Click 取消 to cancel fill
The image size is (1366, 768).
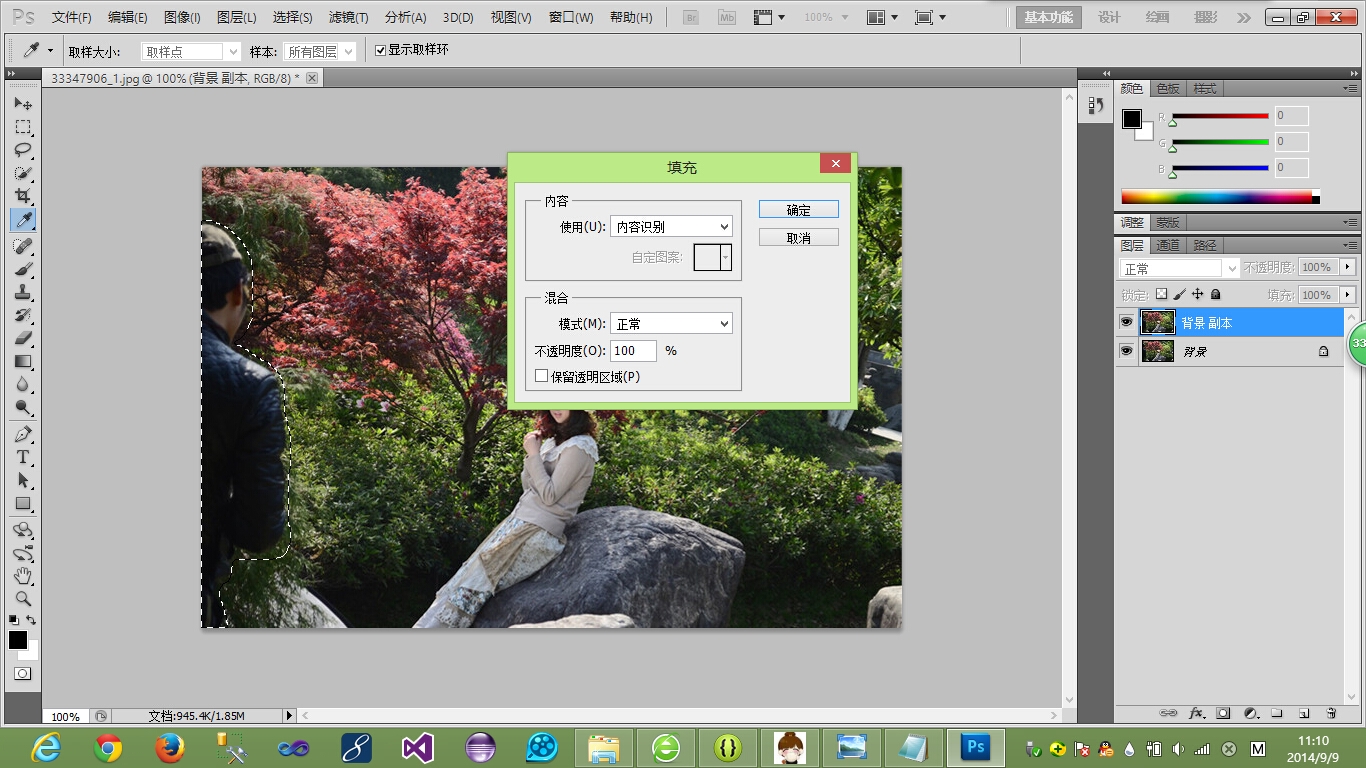tap(798, 238)
